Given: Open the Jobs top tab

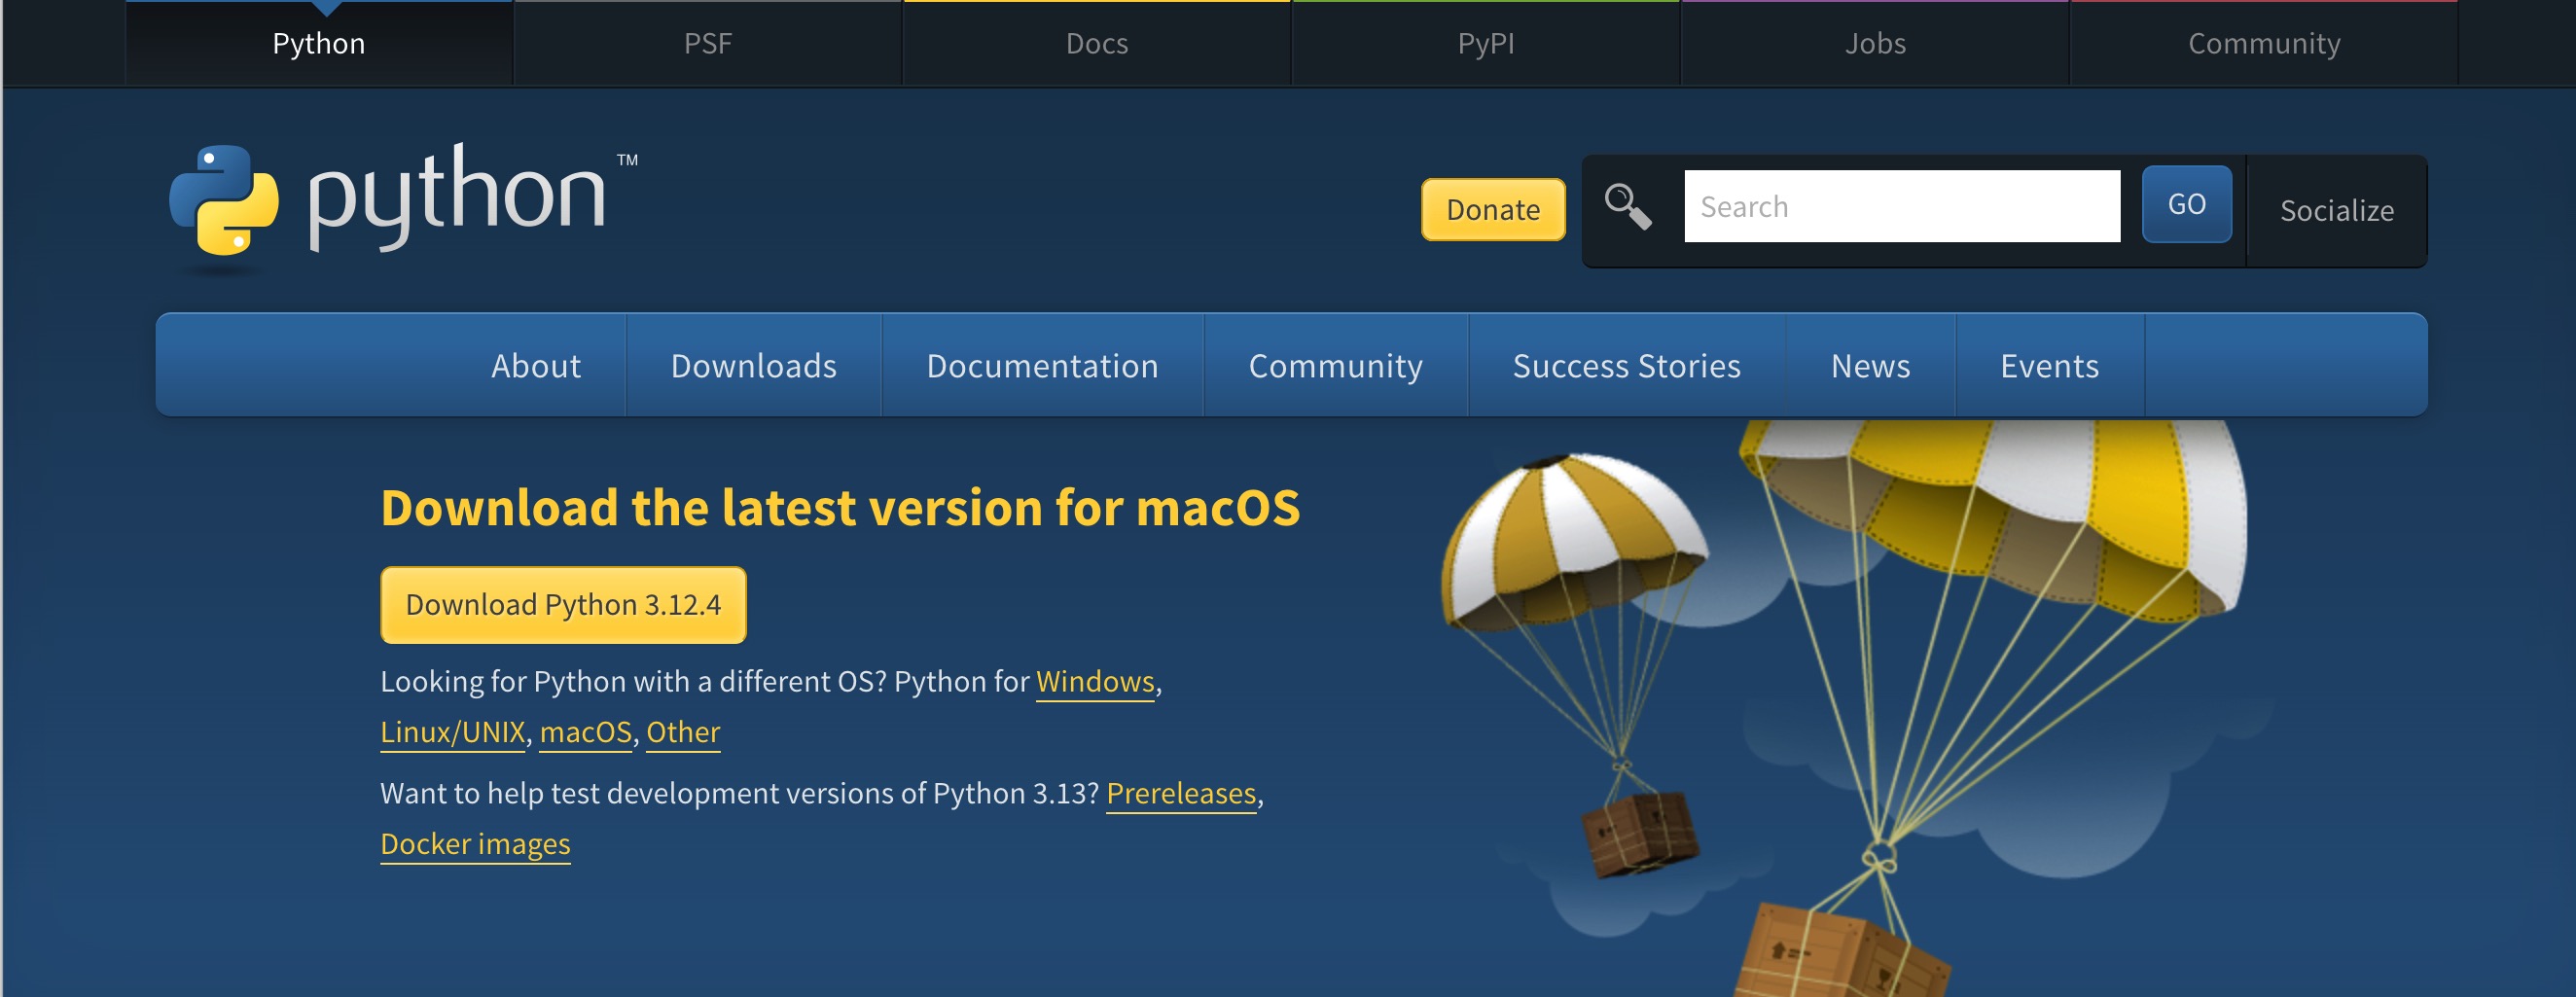Looking at the screenshot, I should (1875, 43).
